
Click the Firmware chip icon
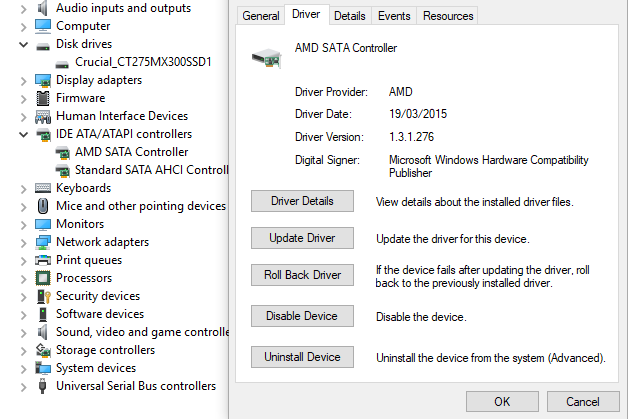click(43, 98)
